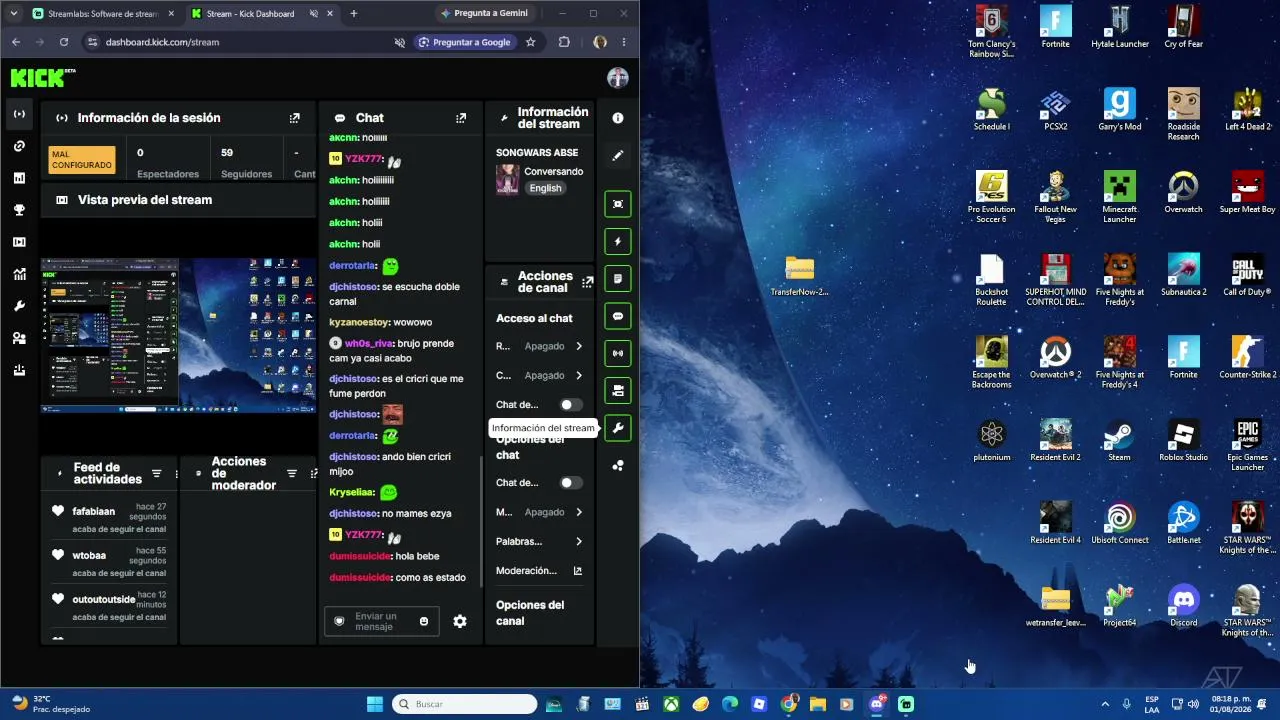Open the Chrome three-dot menu
The height and width of the screenshot is (720, 1280).
pyautogui.click(x=624, y=42)
